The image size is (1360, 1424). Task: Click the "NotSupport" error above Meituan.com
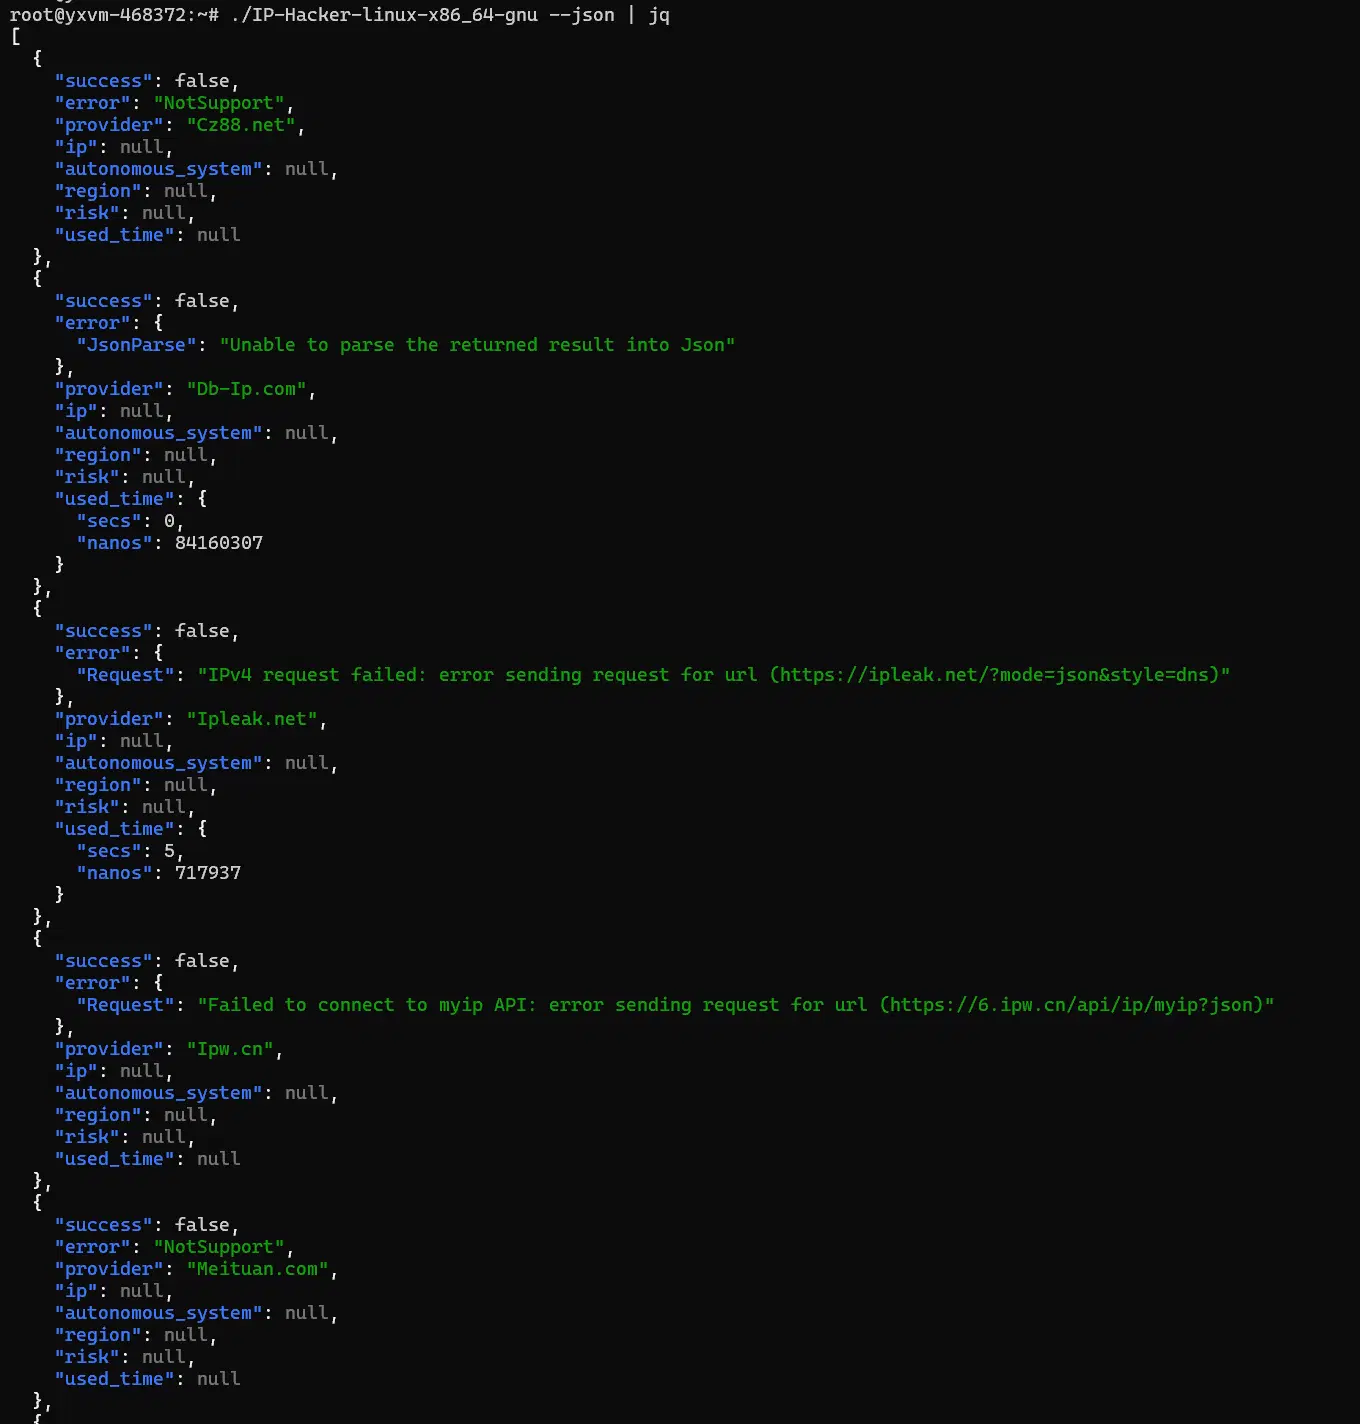click(x=219, y=1247)
